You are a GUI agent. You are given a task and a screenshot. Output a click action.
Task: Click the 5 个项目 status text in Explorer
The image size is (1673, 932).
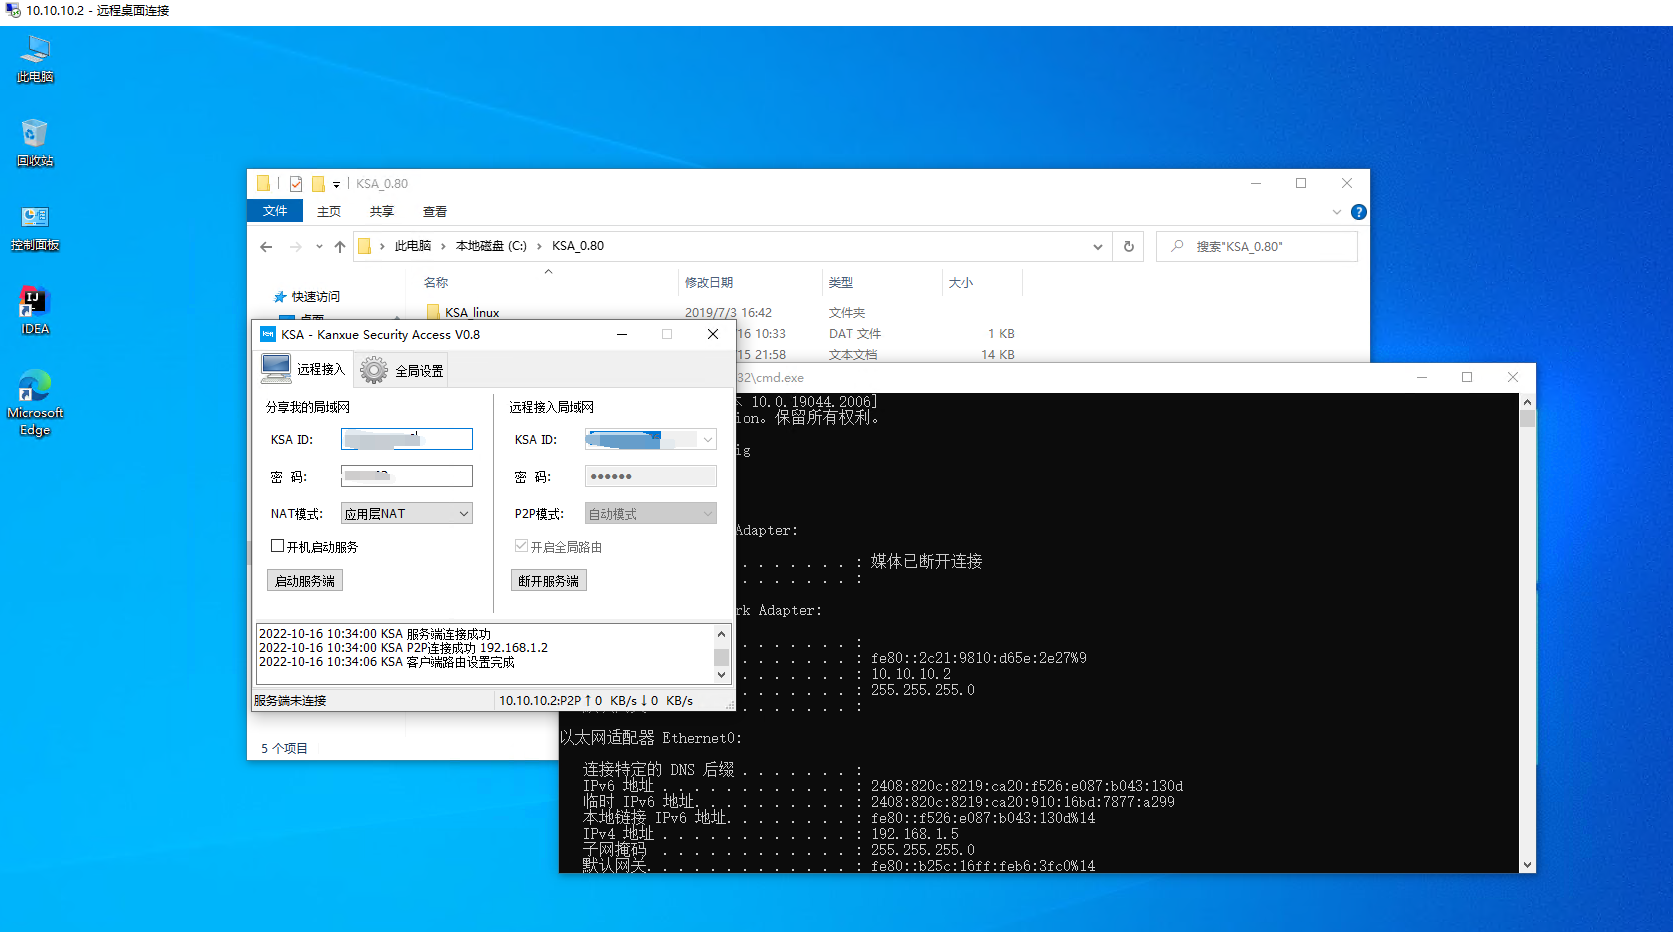click(x=285, y=748)
